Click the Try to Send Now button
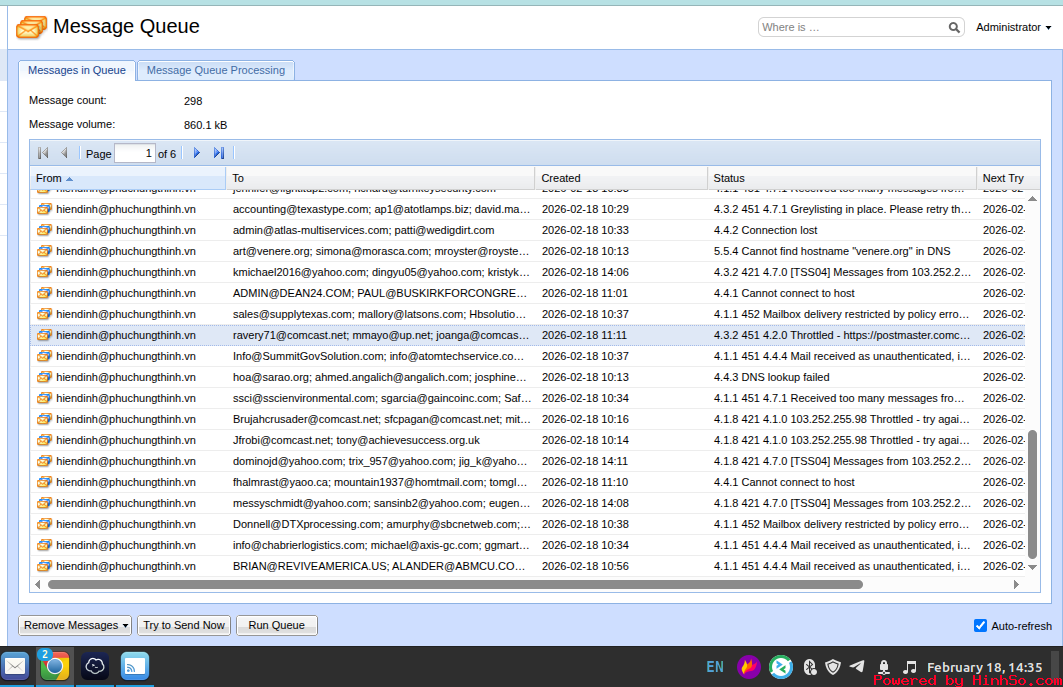Screen dimensions: 1063x687 184,625
